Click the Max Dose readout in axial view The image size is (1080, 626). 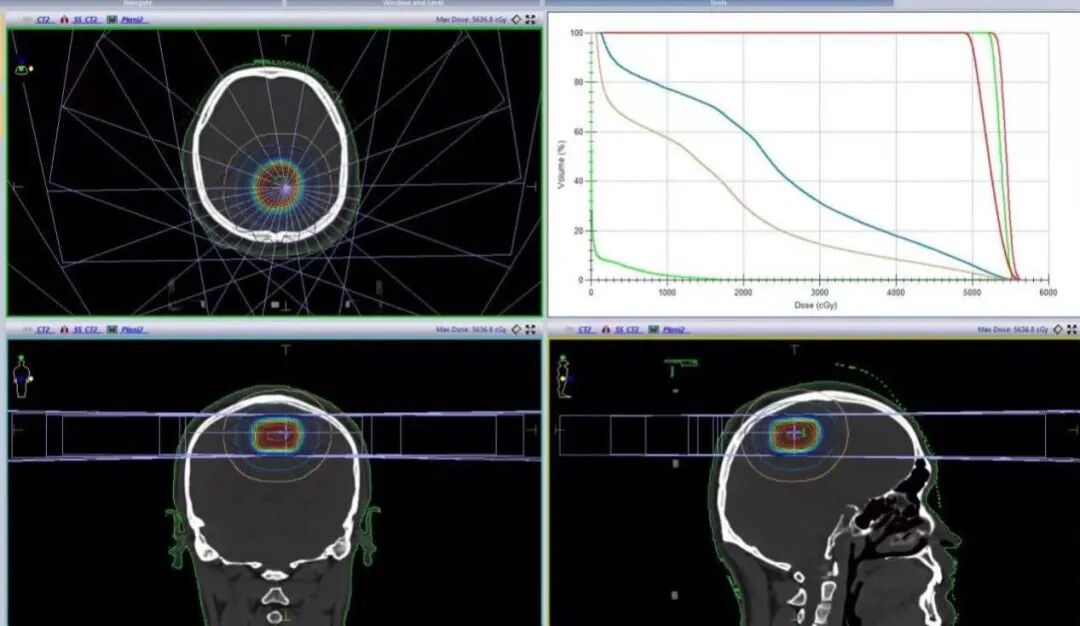tap(471, 20)
